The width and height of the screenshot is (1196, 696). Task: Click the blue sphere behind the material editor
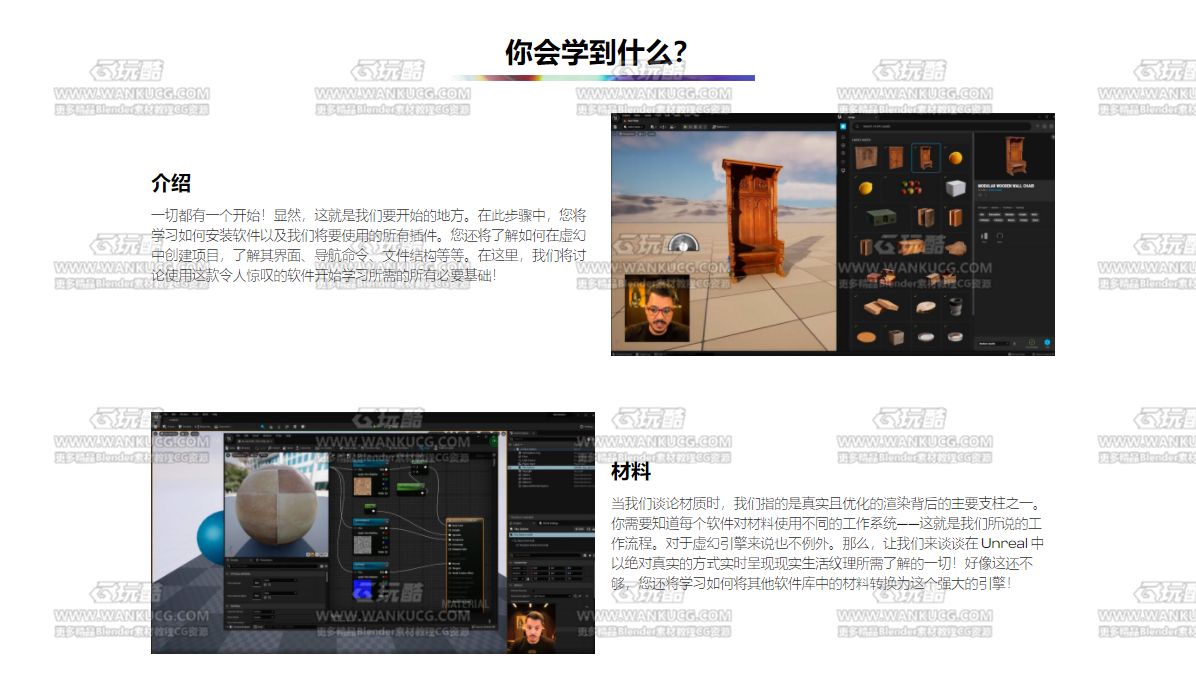[211, 538]
